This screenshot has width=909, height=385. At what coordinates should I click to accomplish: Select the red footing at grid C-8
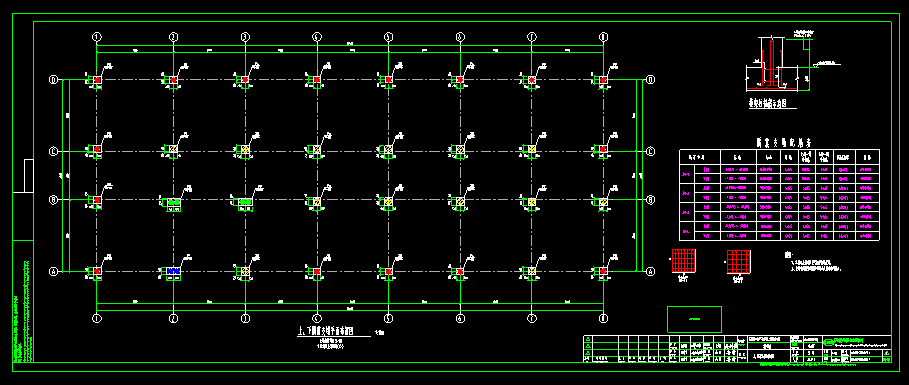[603, 149]
